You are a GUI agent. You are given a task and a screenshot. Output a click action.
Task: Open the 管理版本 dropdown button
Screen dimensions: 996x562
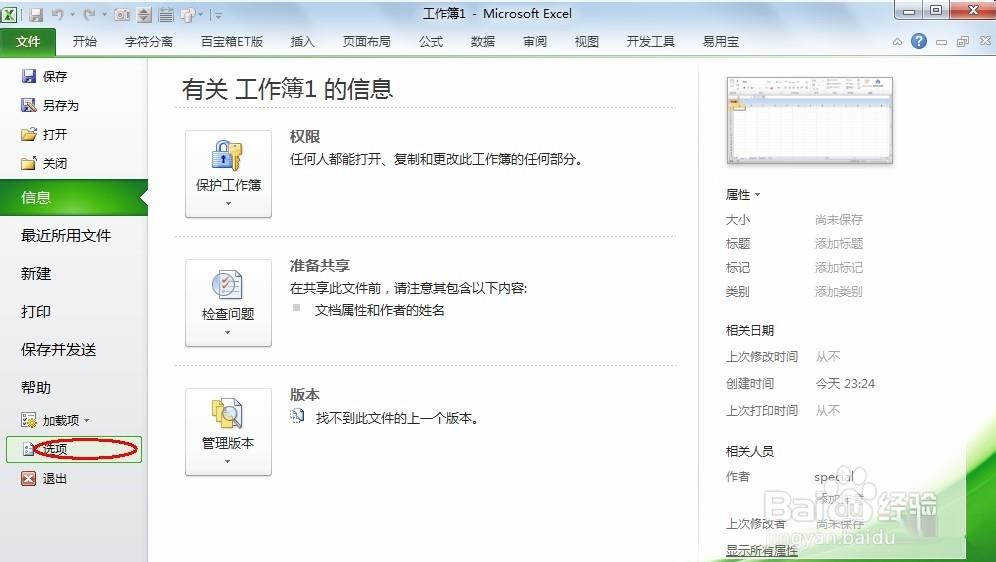pyautogui.click(x=228, y=432)
